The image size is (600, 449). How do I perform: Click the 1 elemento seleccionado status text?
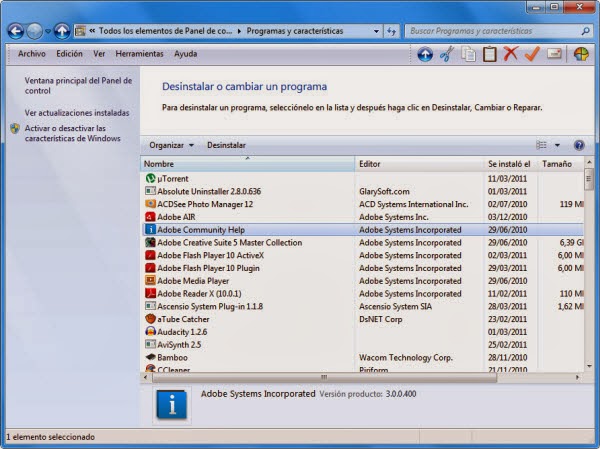(50, 437)
